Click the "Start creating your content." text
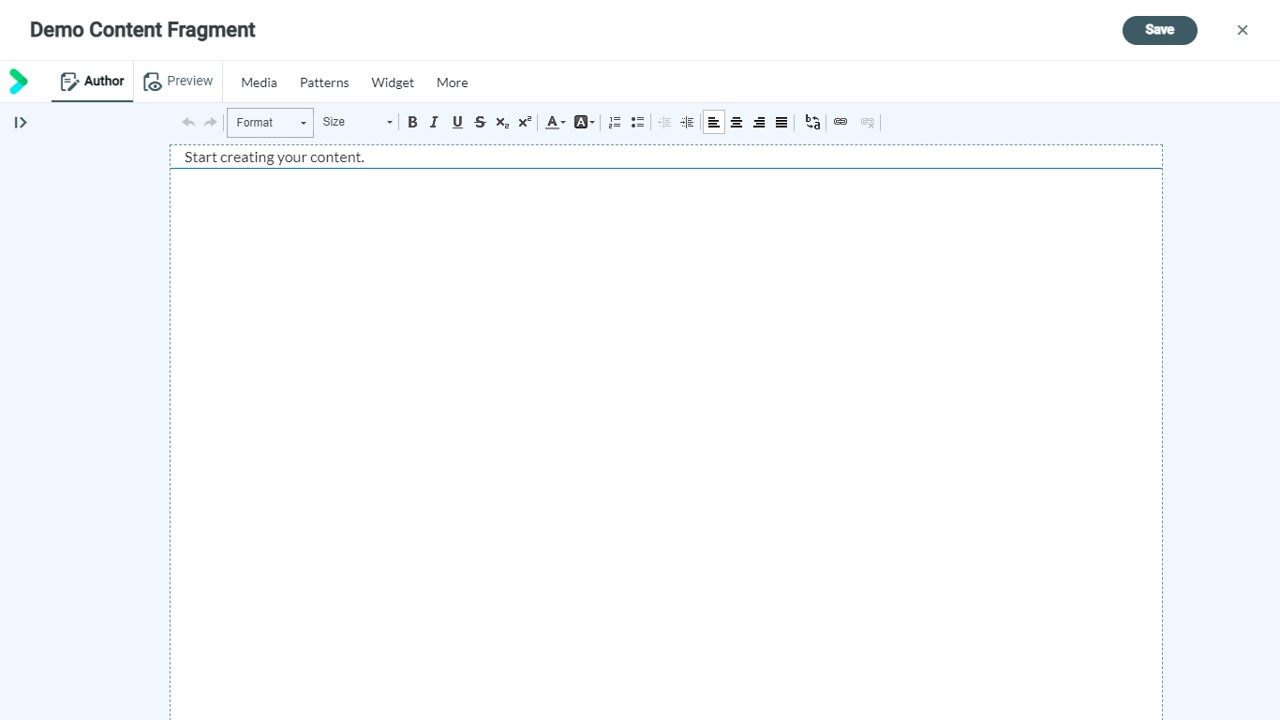 click(274, 157)
